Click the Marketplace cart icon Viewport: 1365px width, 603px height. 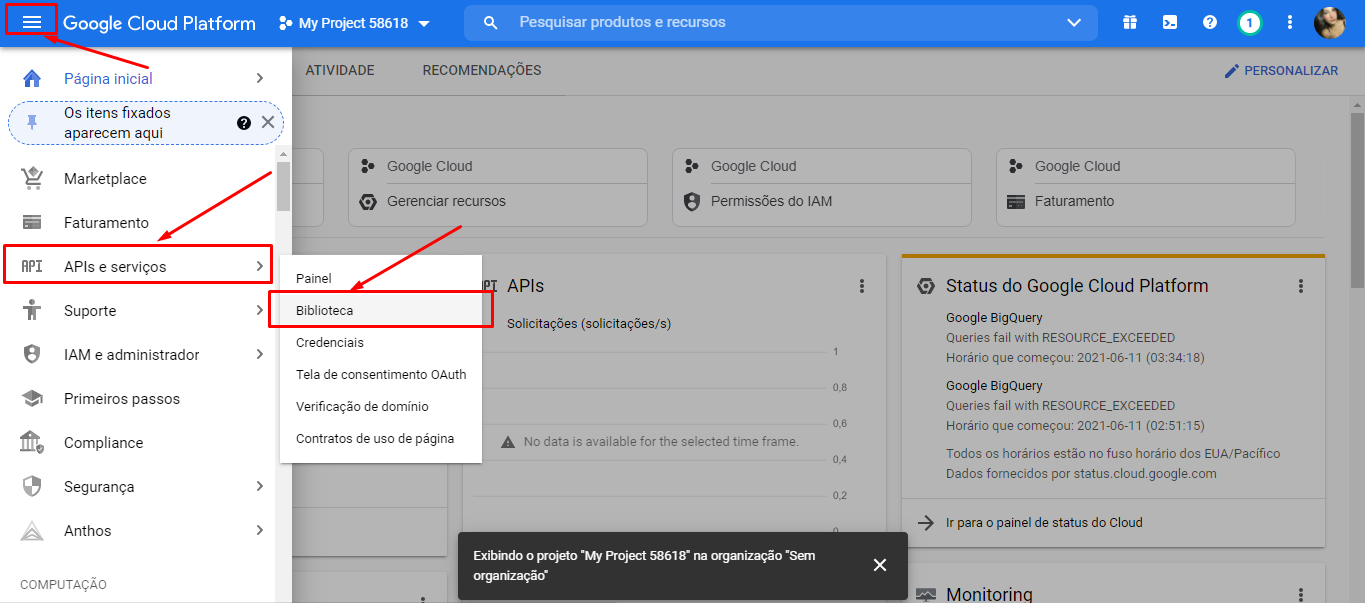pyautogui.click(x=32, y=178)
